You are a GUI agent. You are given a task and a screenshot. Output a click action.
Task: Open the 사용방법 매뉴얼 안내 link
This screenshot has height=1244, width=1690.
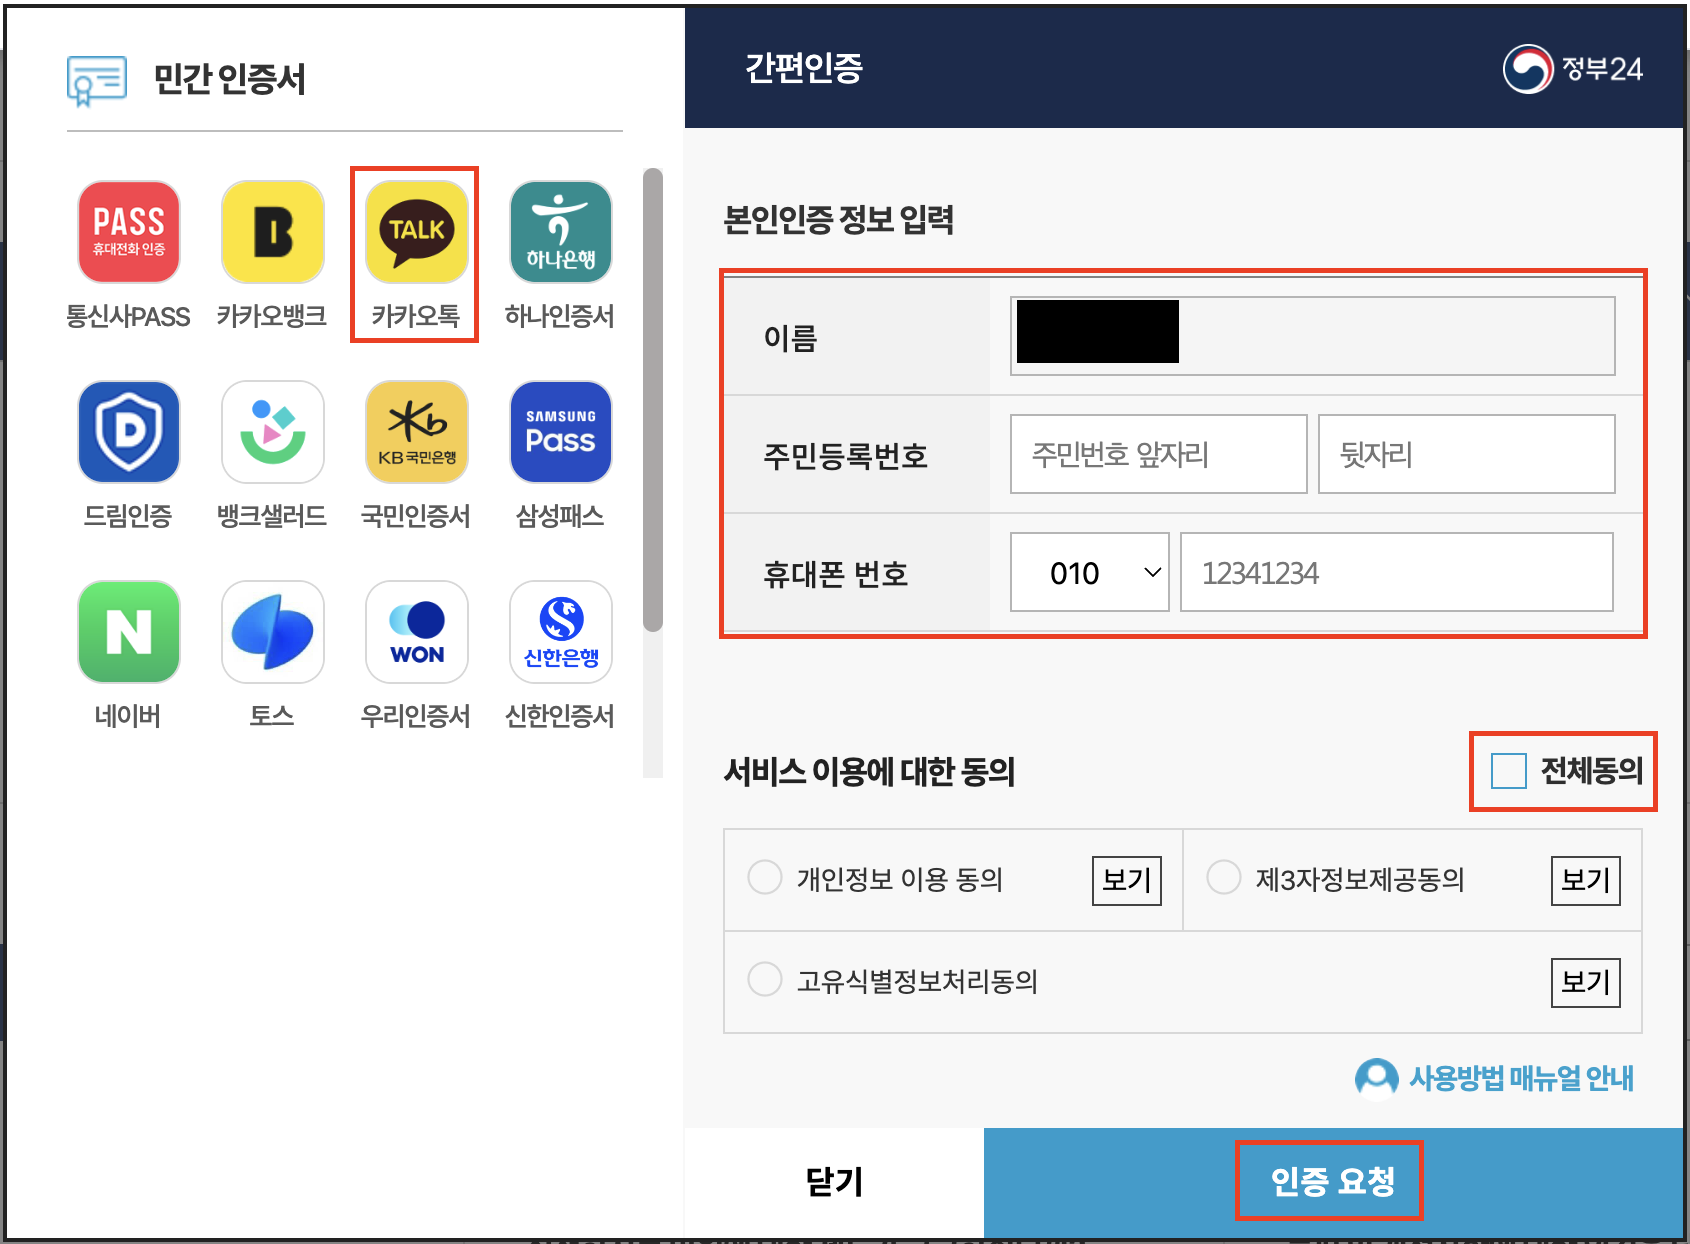pyautogui.click(x=1521, y=1078)
